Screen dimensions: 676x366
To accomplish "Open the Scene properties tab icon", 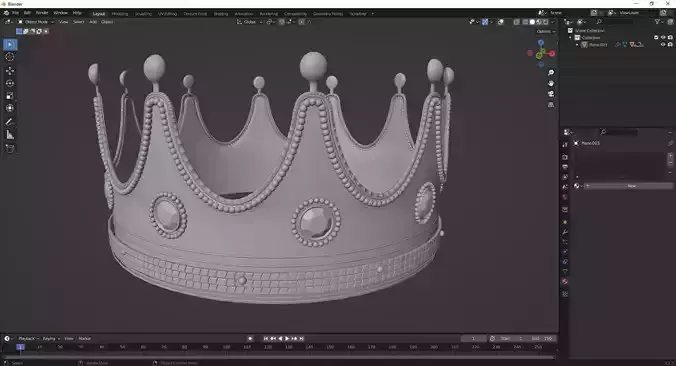I will point(565,187).
